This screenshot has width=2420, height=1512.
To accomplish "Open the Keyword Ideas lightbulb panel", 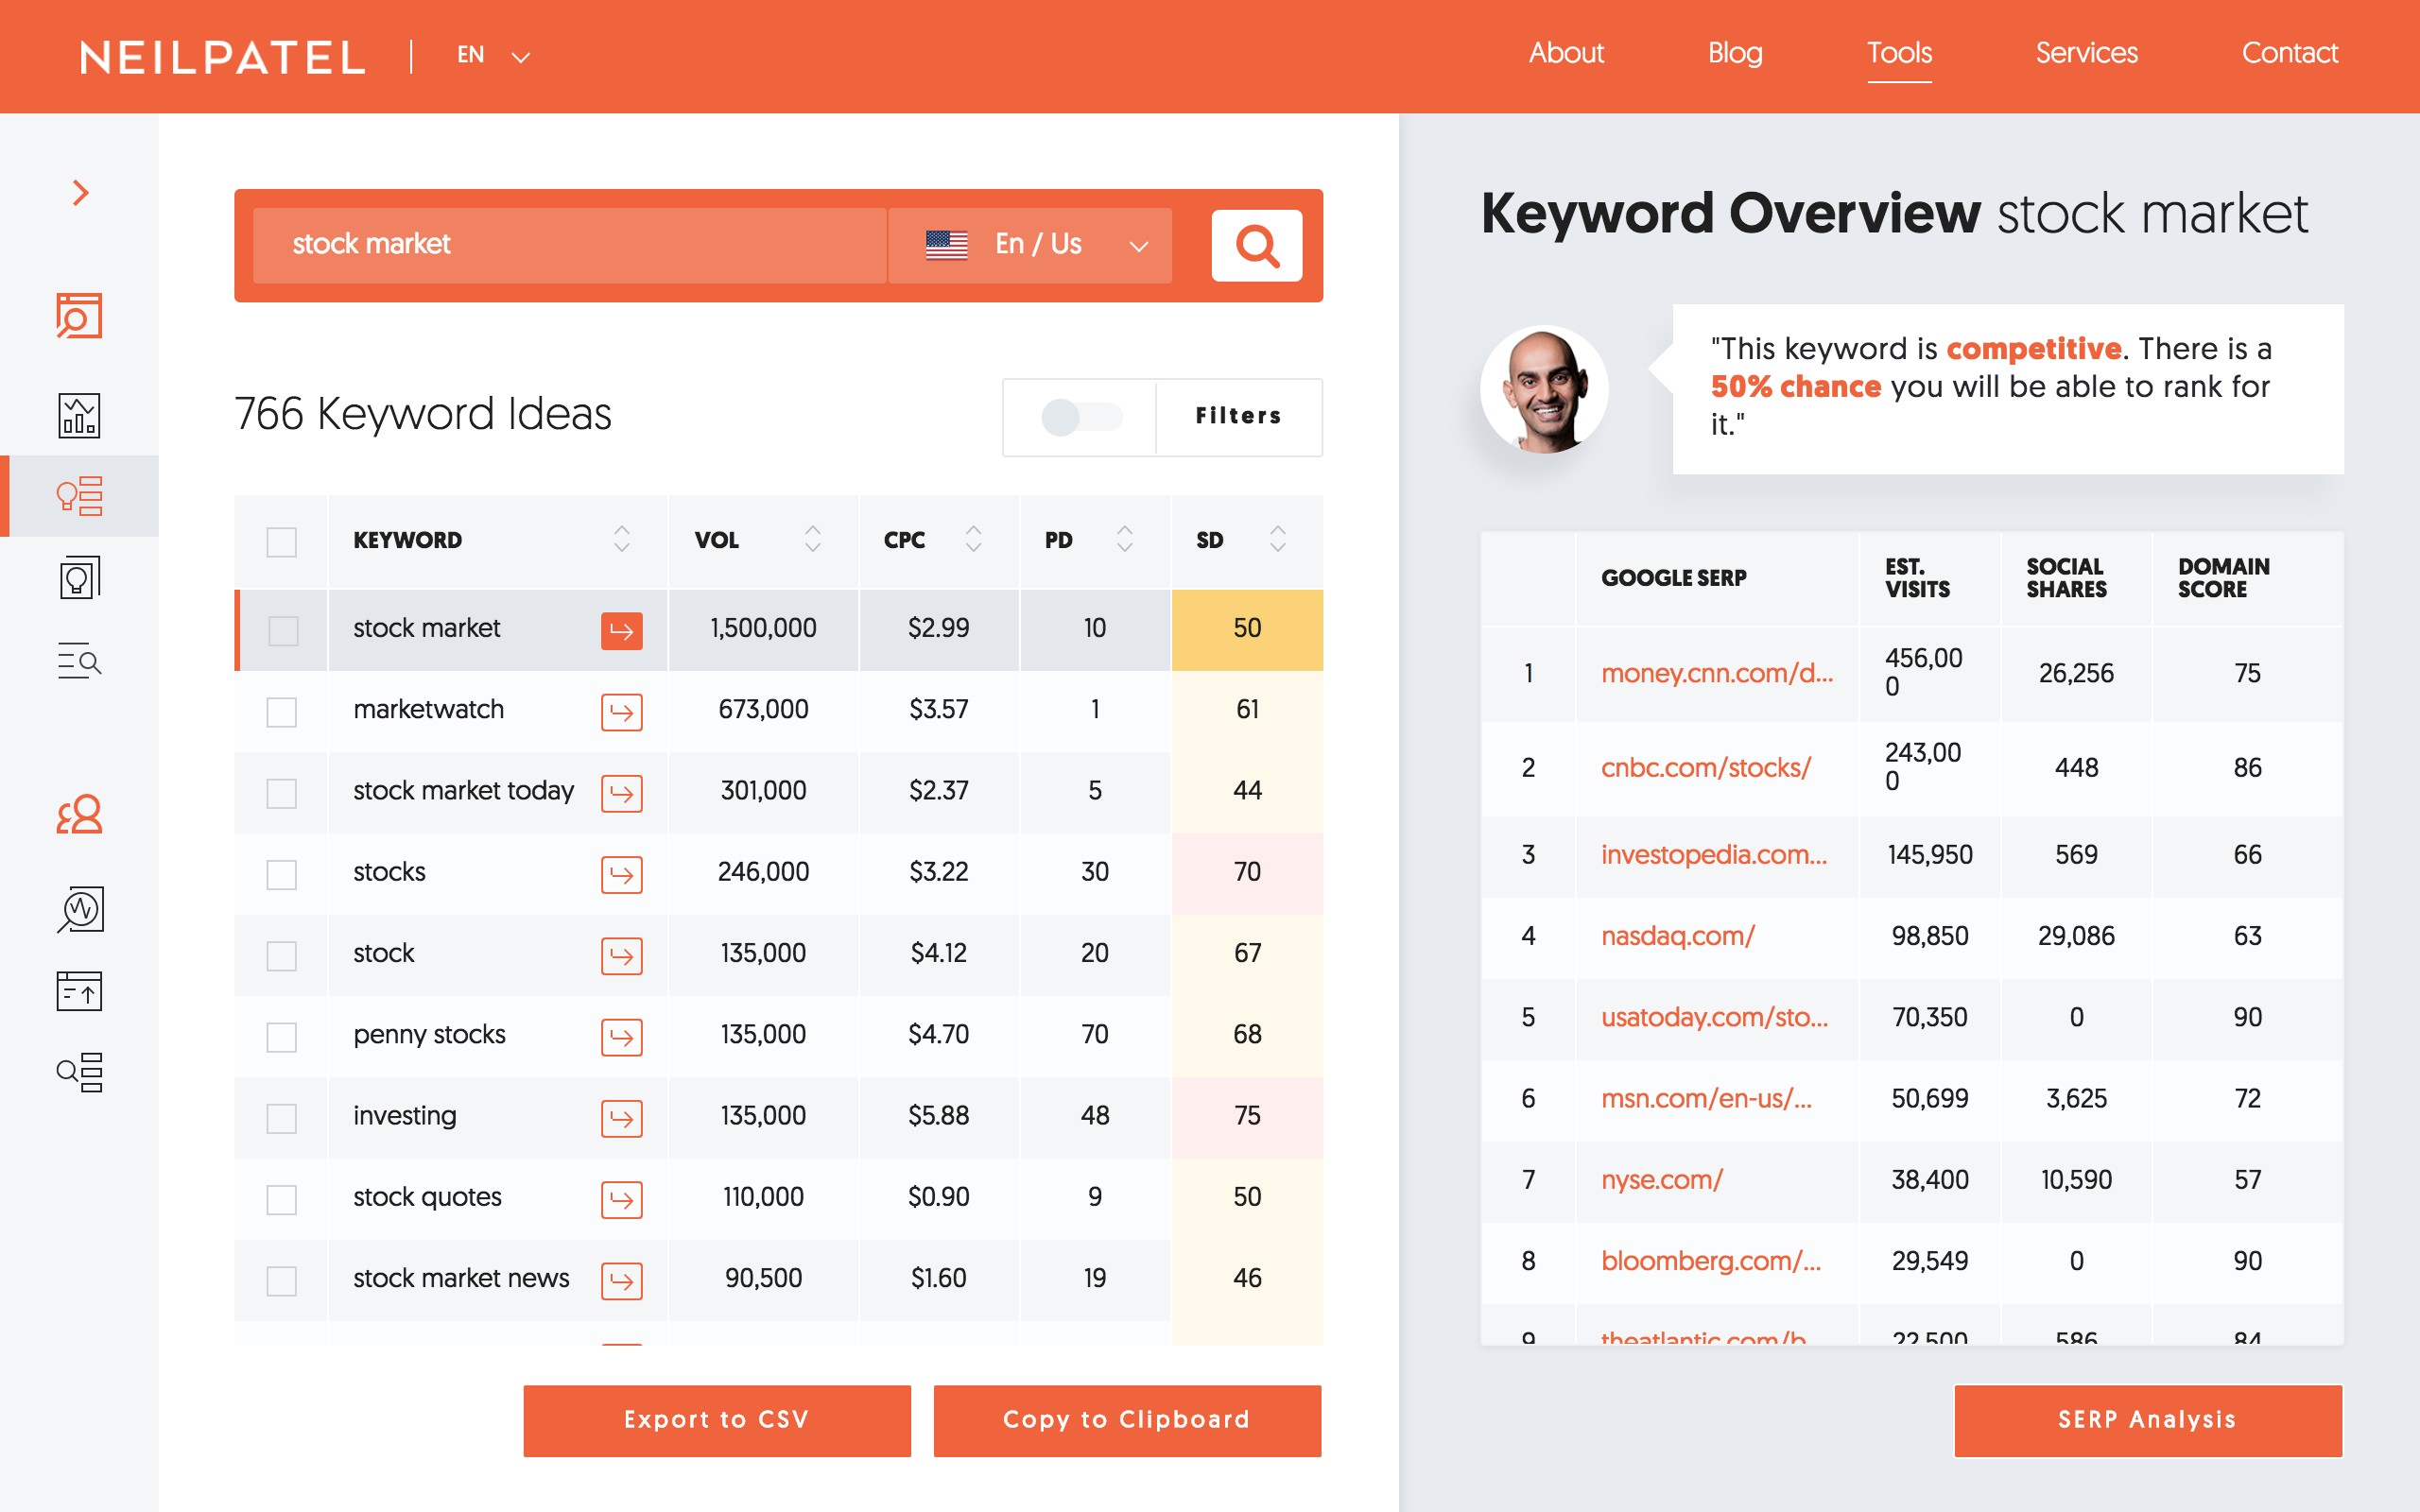I will pos(82,495).
